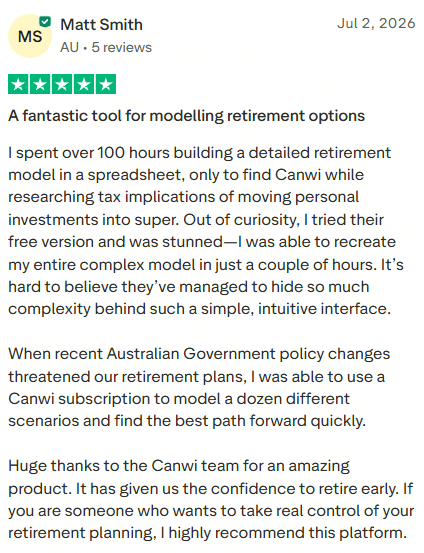
Task: Click the Jul 2, 2026 review date
Action: tap(376, 24)
